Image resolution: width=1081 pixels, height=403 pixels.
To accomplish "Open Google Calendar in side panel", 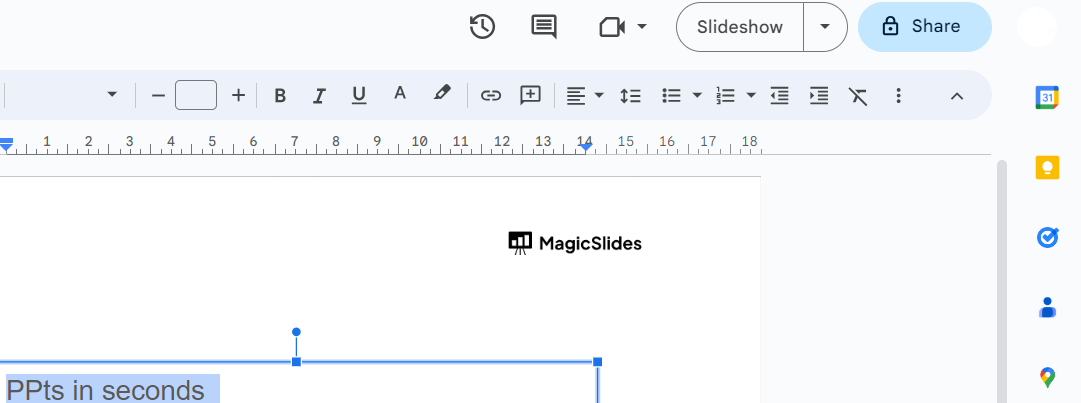I will 1047,97.
